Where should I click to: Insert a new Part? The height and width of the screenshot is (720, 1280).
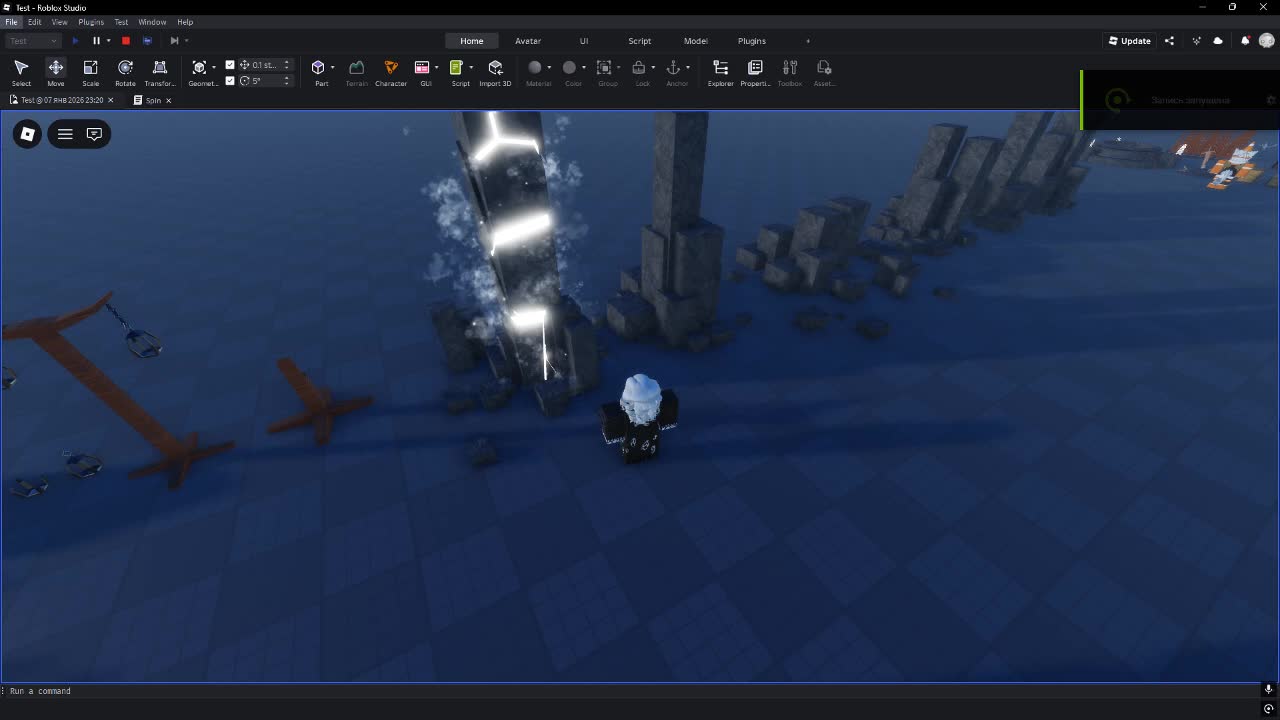point(318,67)
